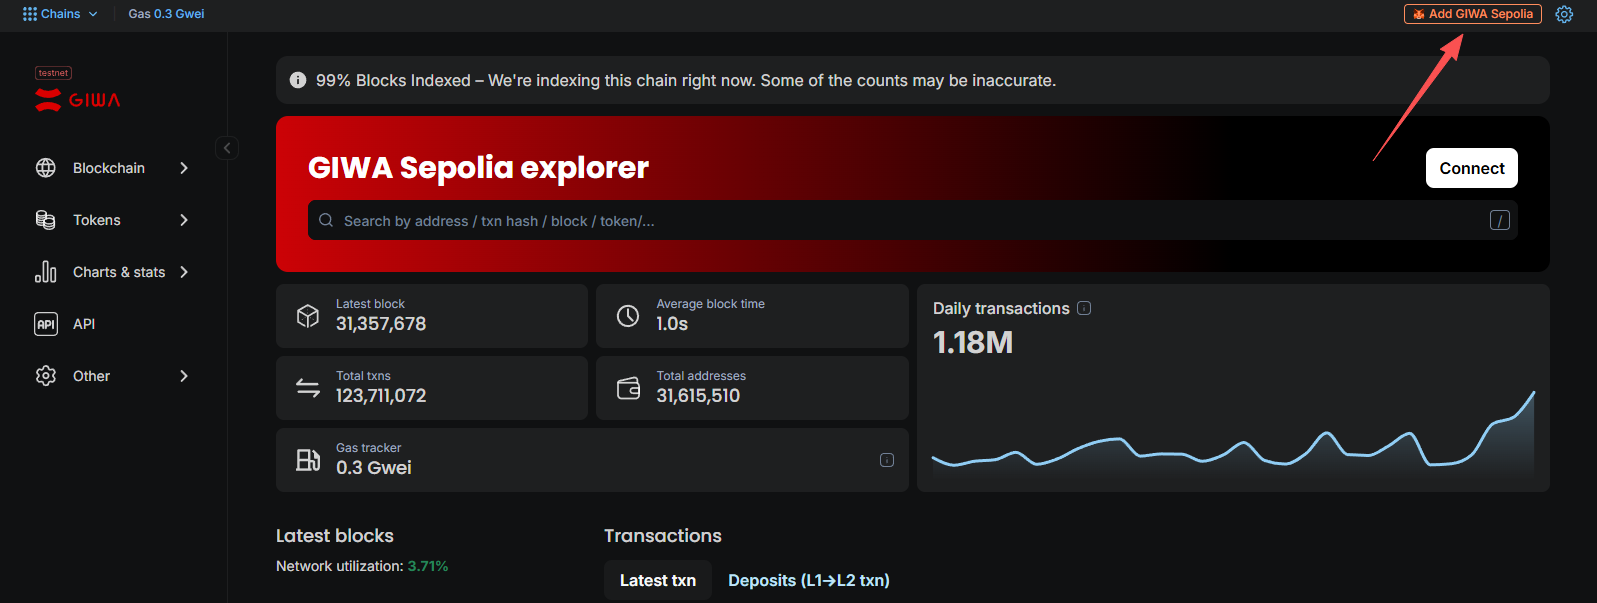Image resolution: width=1597 pixels, height=603 pixels.
Task: Click the Connect button
Action: [x=1471, y=168]
